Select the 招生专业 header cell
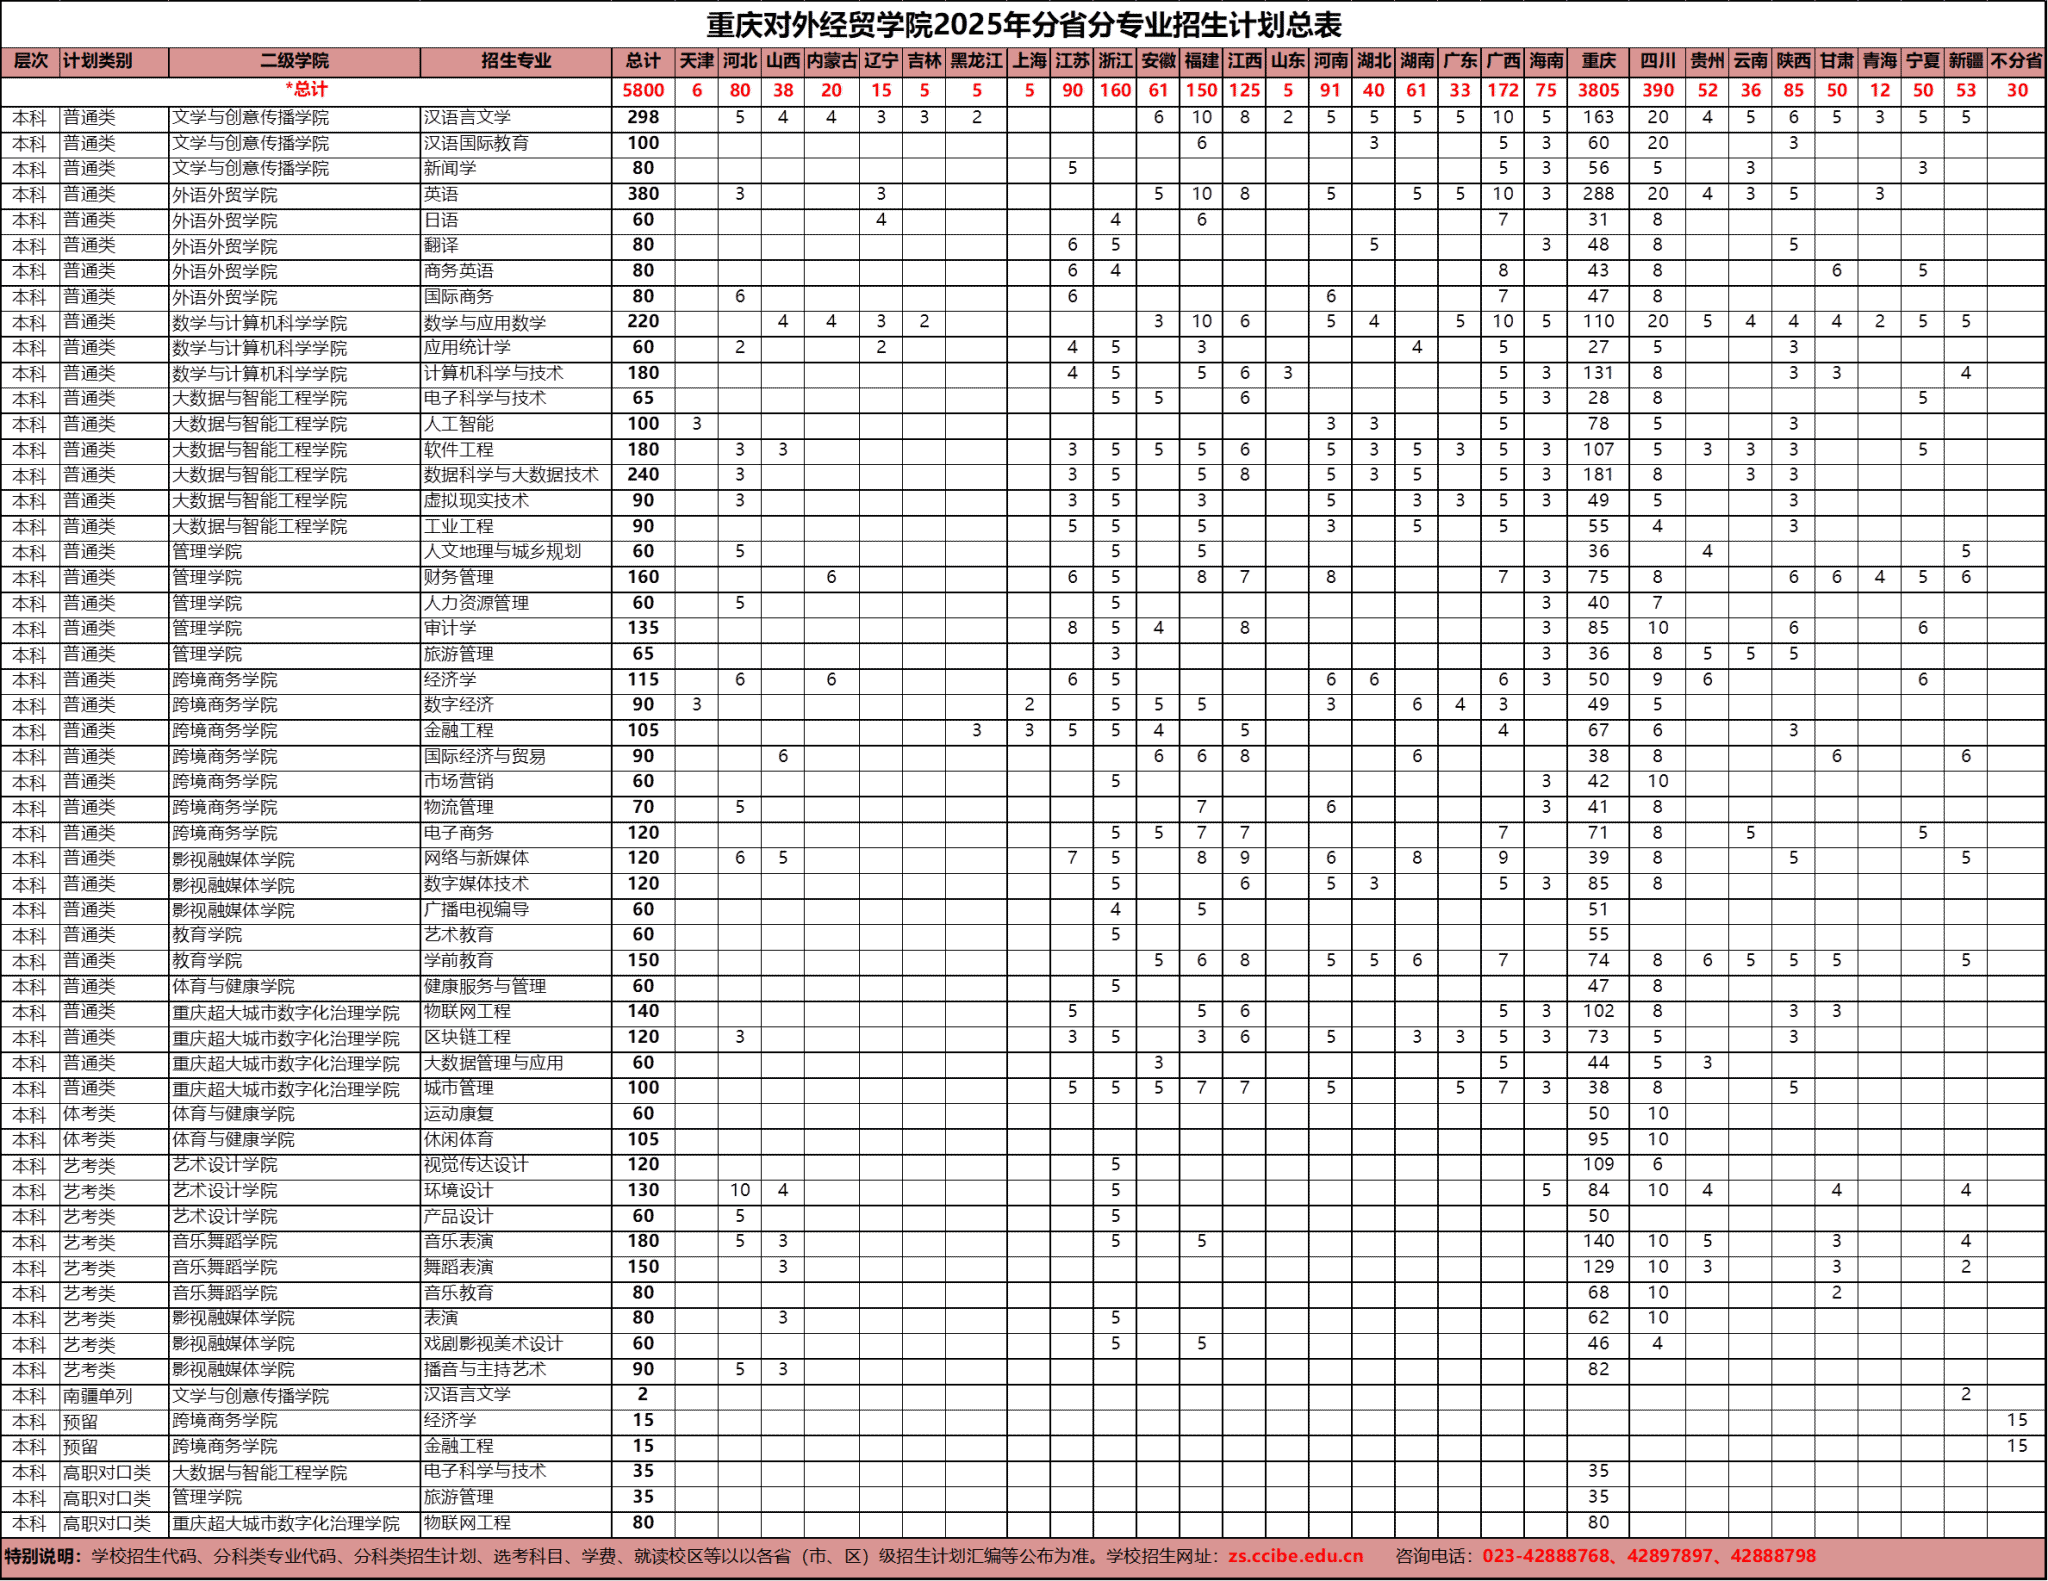 [515, 61]
